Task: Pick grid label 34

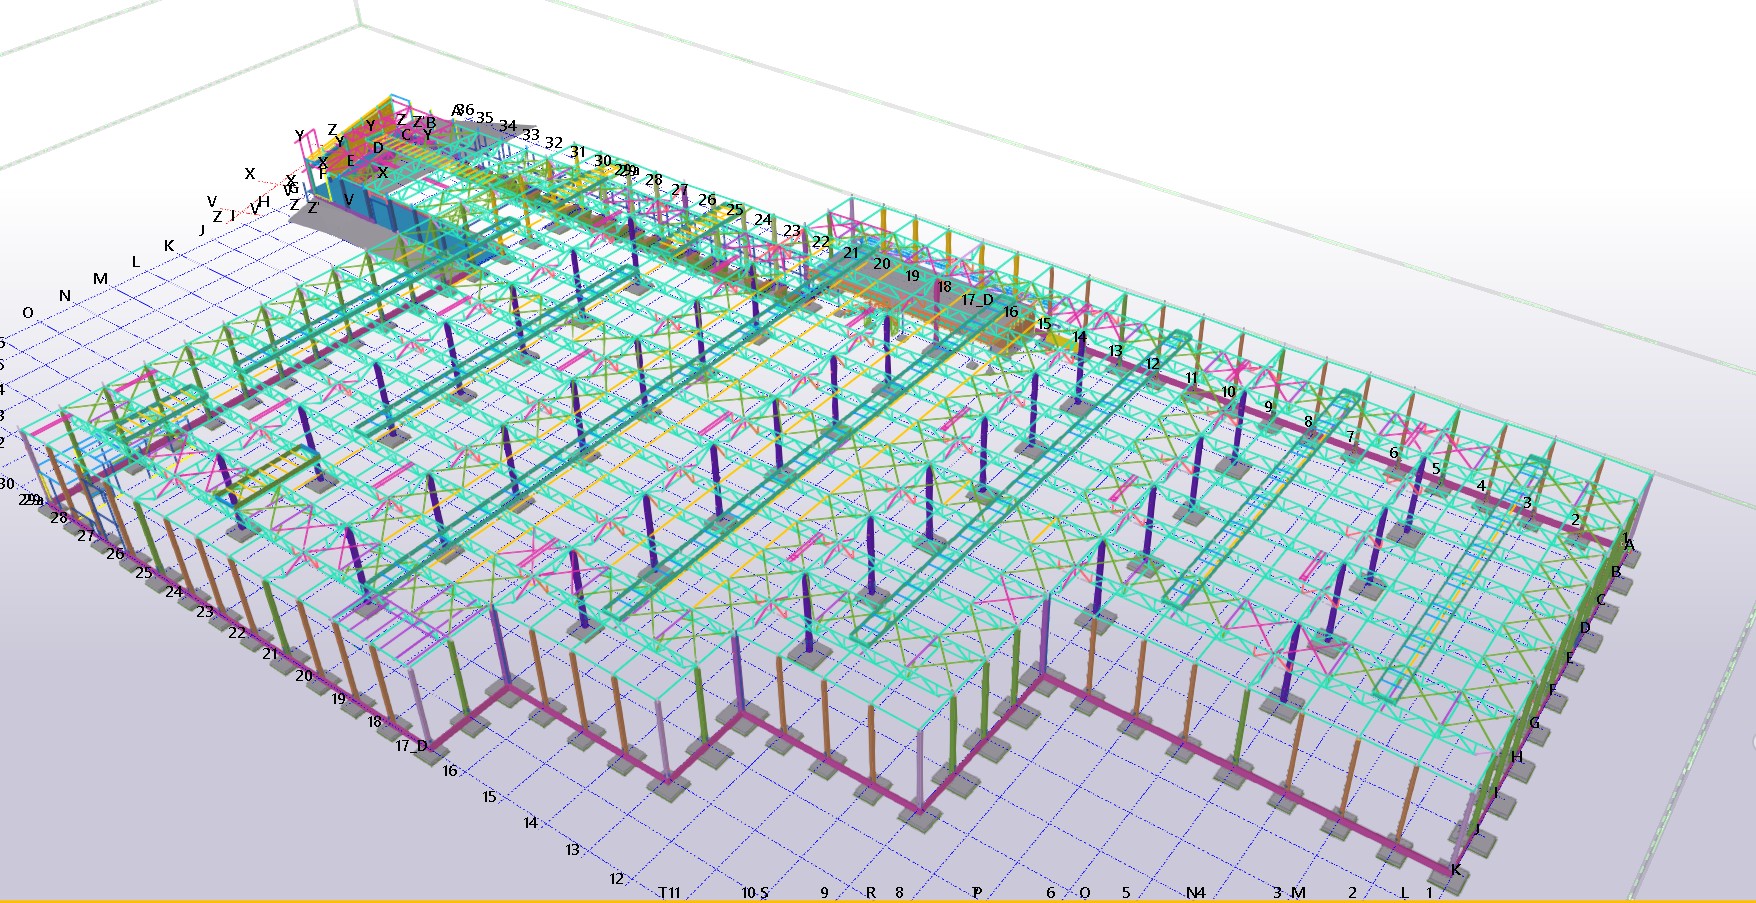Action: pos(508,126)
